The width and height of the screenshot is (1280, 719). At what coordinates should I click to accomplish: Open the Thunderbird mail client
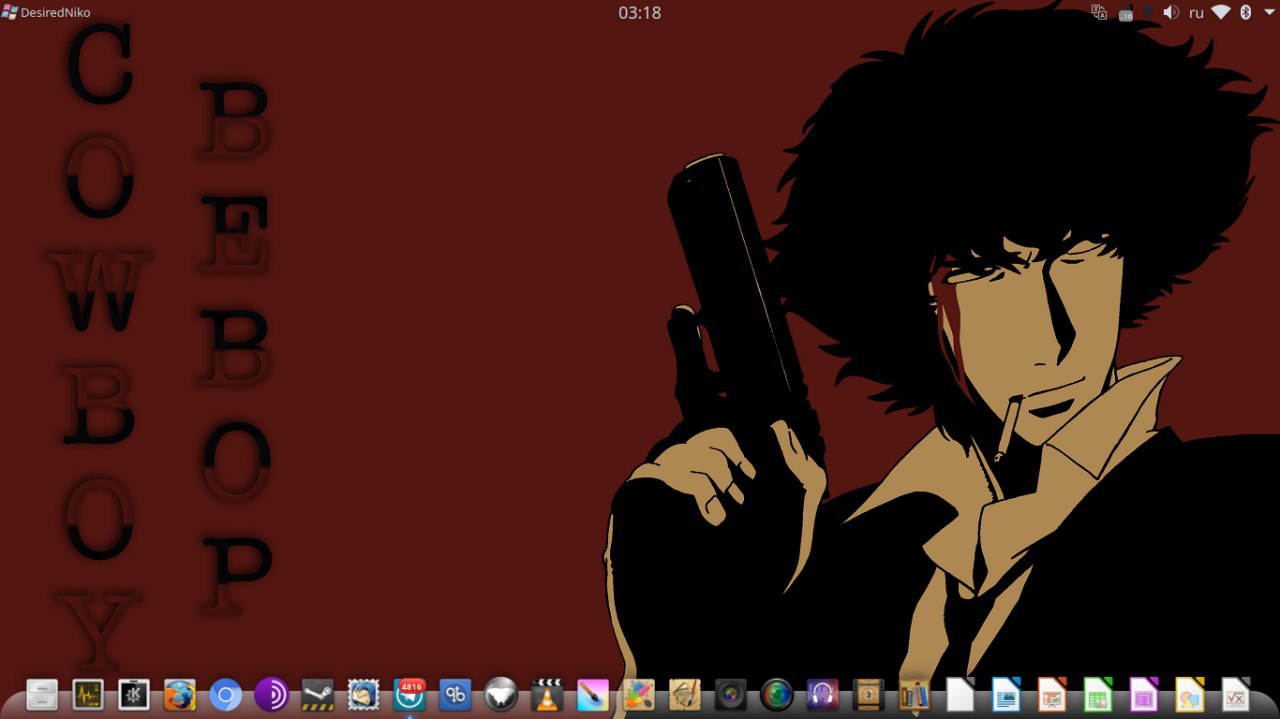(363, 694)
